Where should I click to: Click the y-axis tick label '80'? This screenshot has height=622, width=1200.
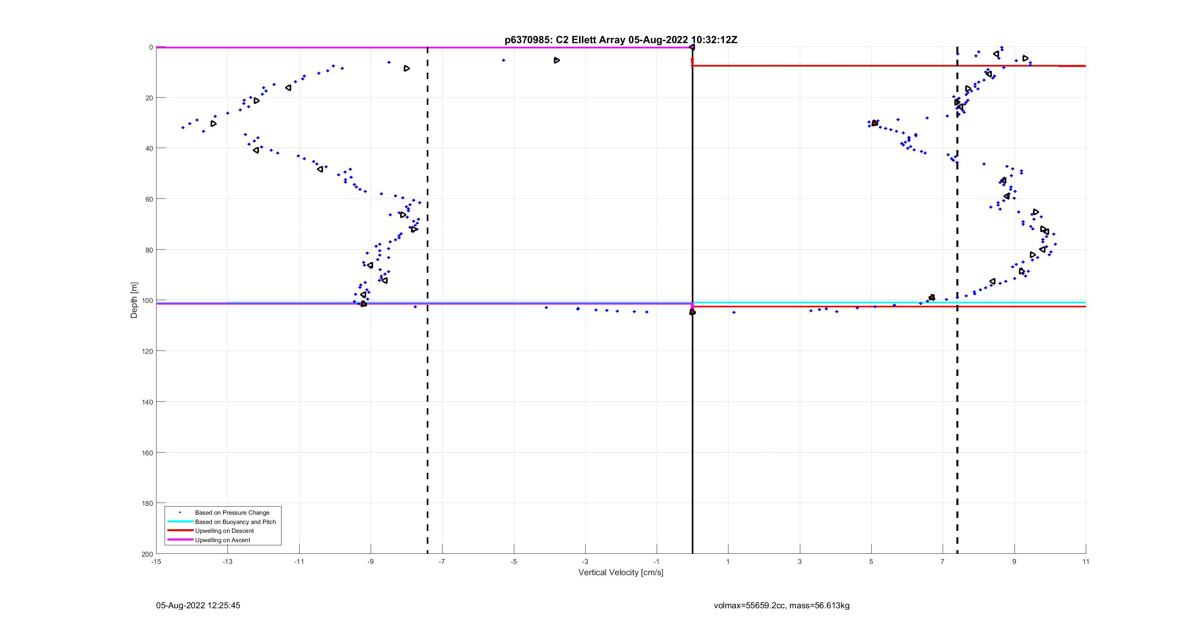pyautogui.click(x=148, y=250)
